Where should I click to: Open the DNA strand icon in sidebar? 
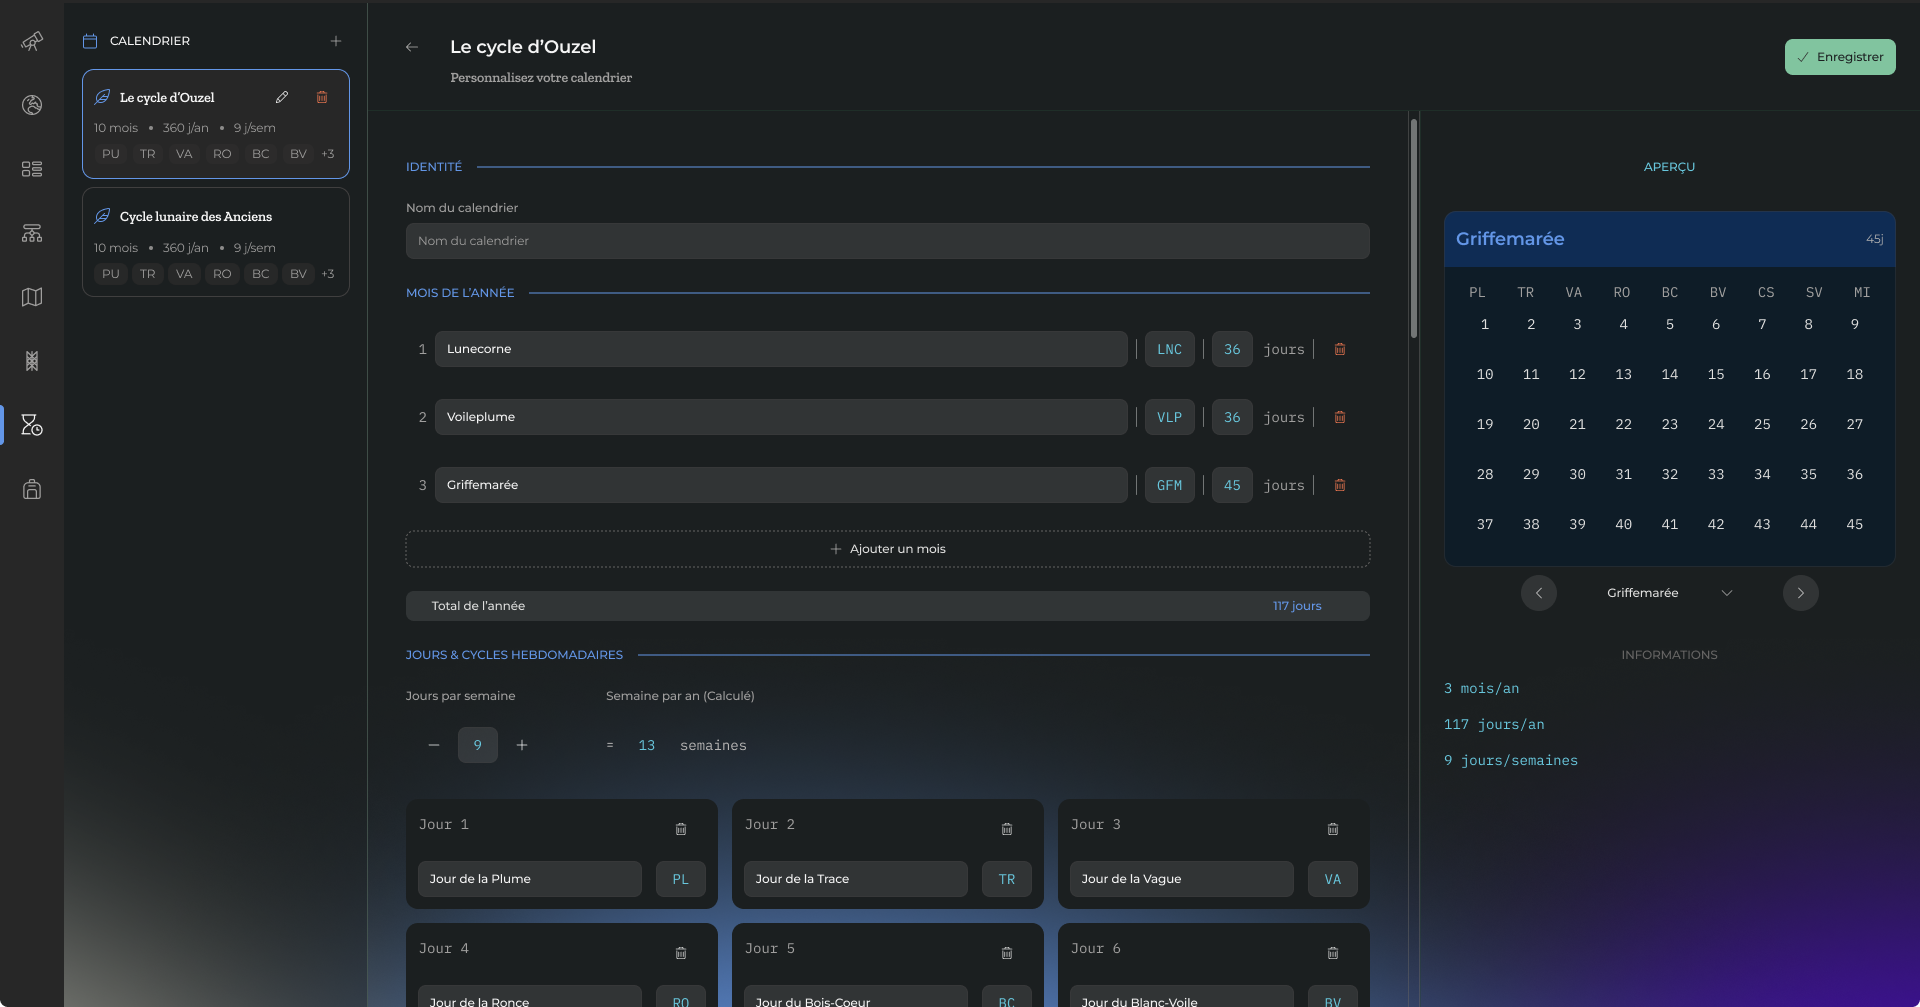[32, 361]
